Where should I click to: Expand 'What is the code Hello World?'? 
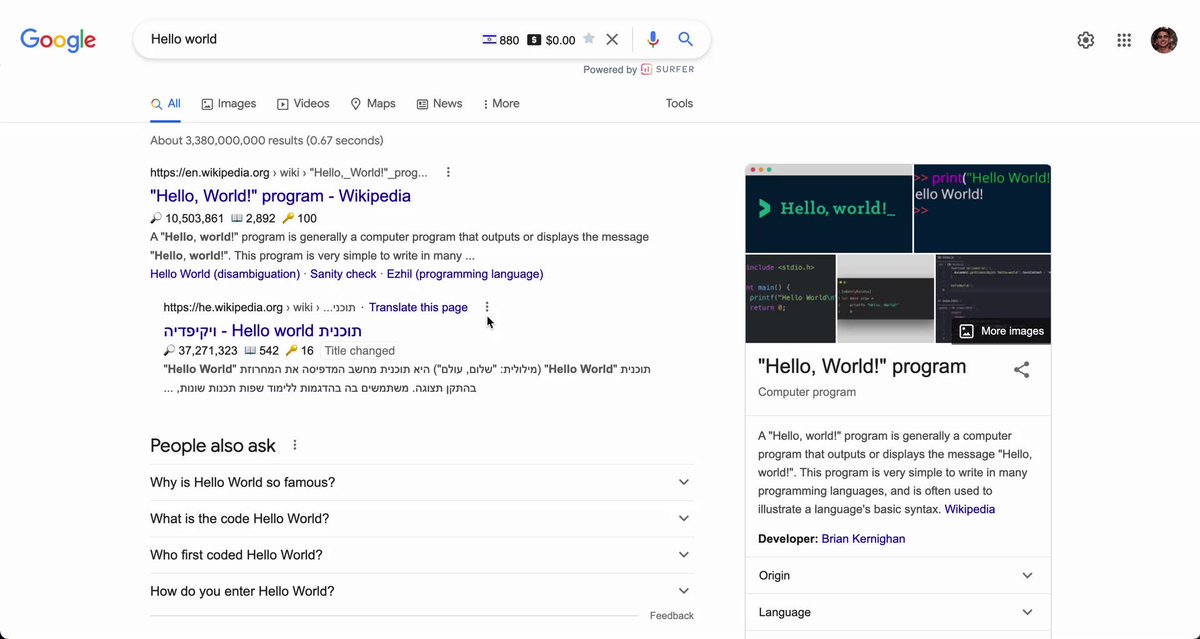pyautogui.click(x=421, y=518)
